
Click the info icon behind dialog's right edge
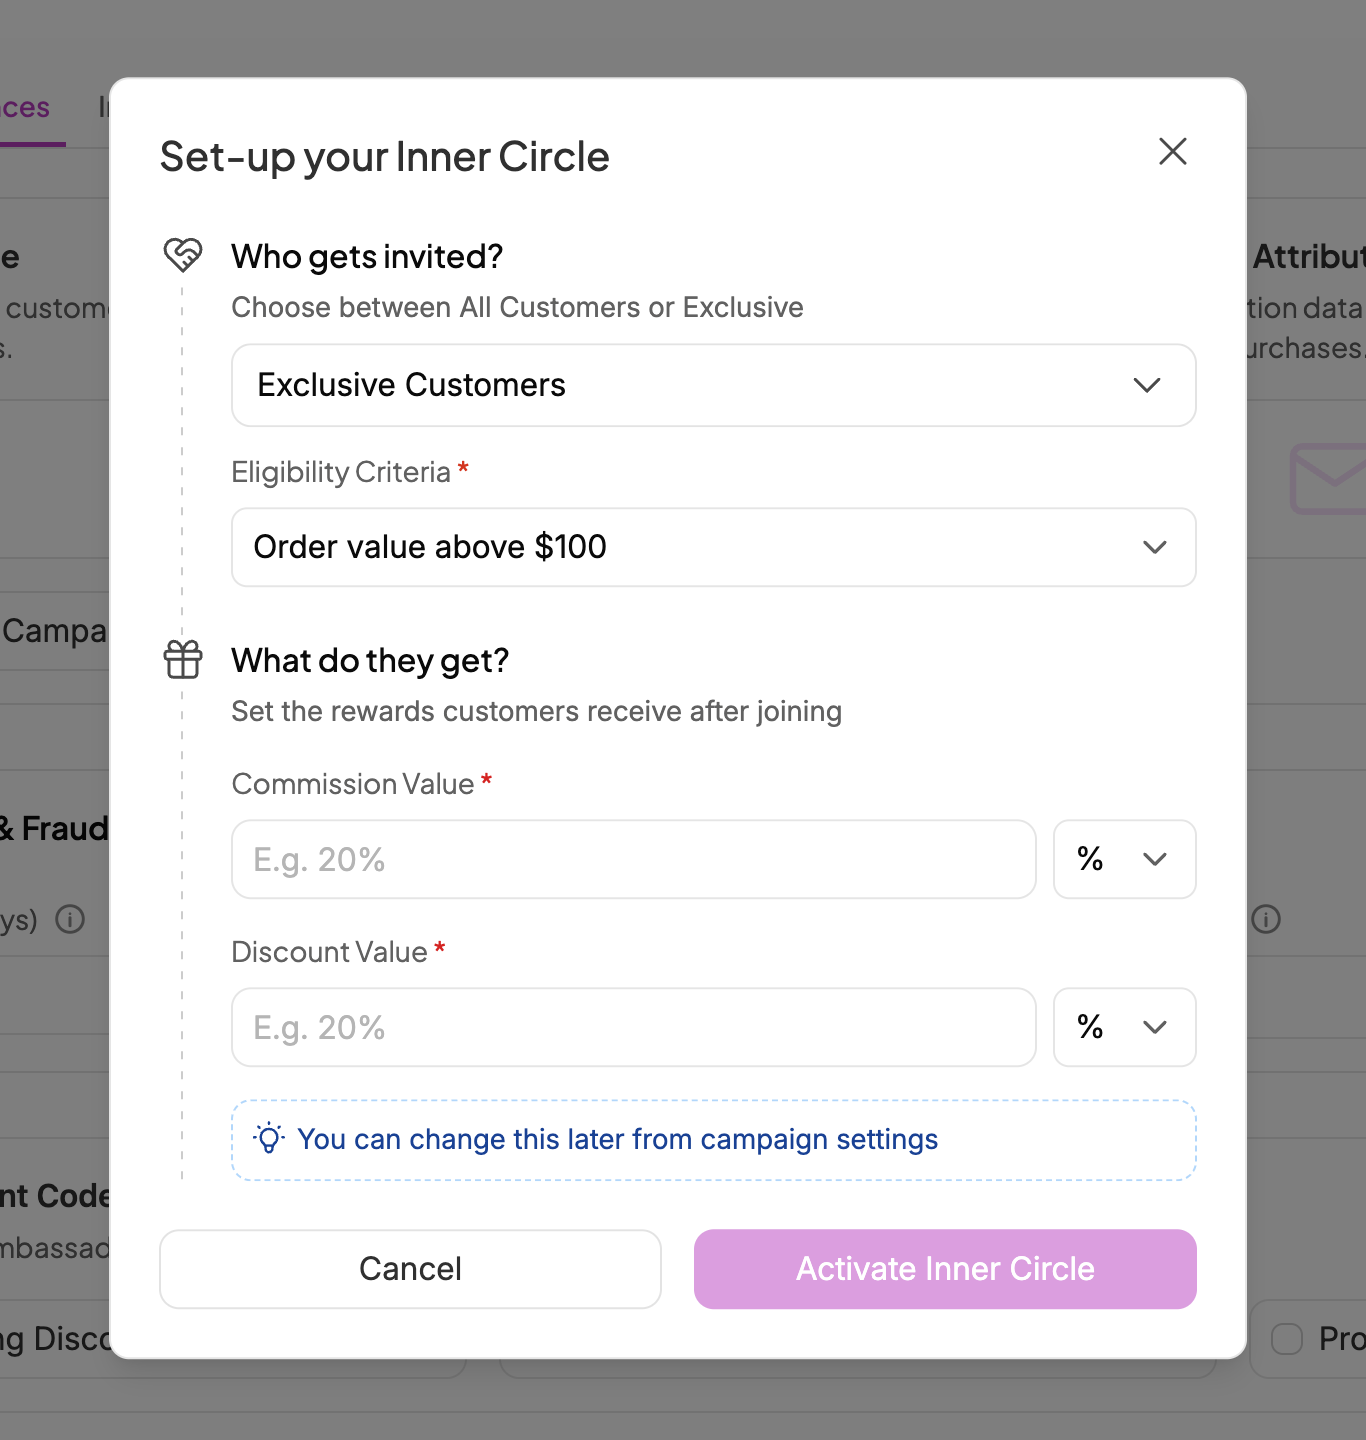pos(1266,919)
